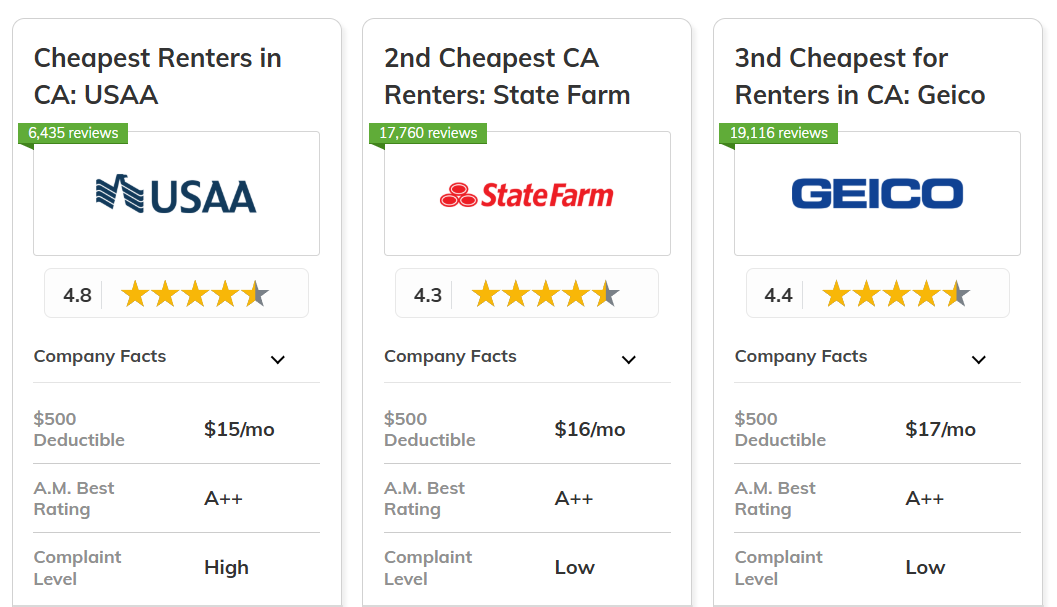The image size is (1057, 607).
Task: Select the GEICO logo
Action: pos(877,193)
